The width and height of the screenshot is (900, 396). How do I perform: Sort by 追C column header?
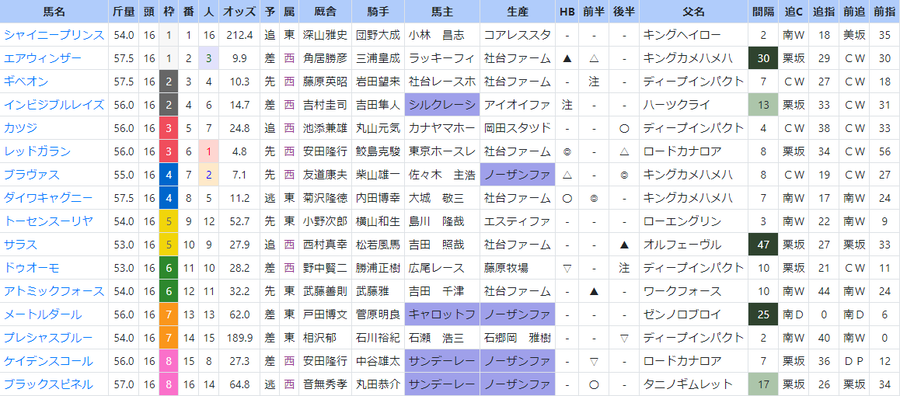coord(794,11)
